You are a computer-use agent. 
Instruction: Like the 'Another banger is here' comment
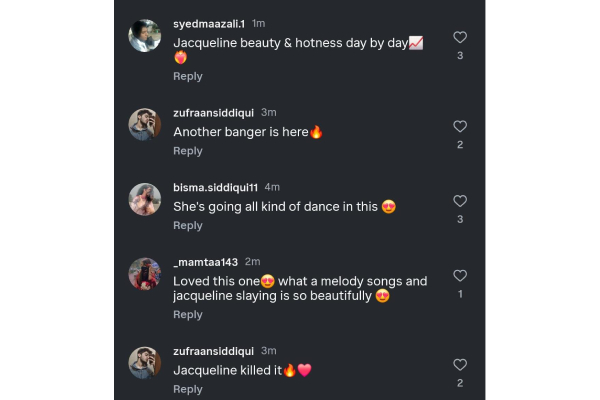(x=460, y=127)
